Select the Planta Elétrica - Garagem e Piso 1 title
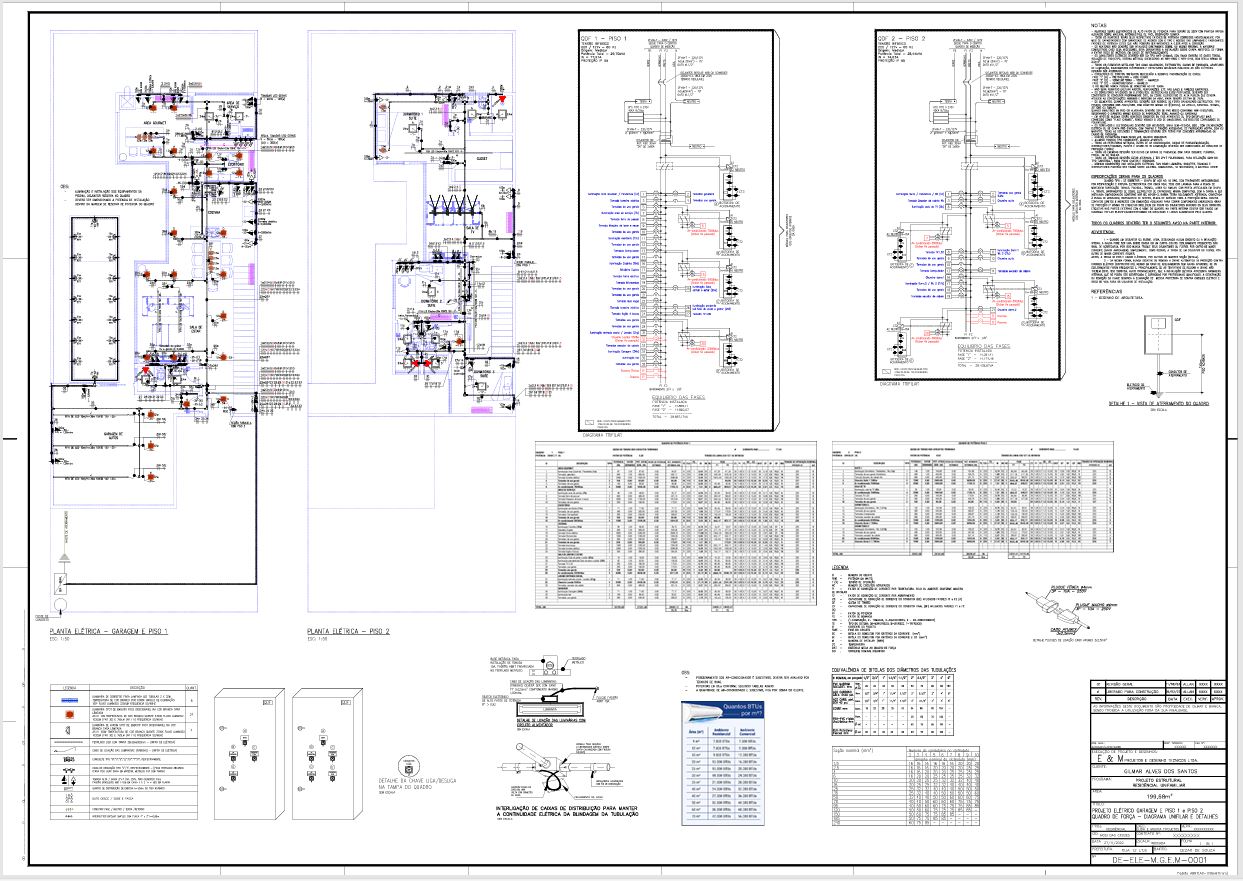This screenshot has width=1243, height=881. coord(117,632)
